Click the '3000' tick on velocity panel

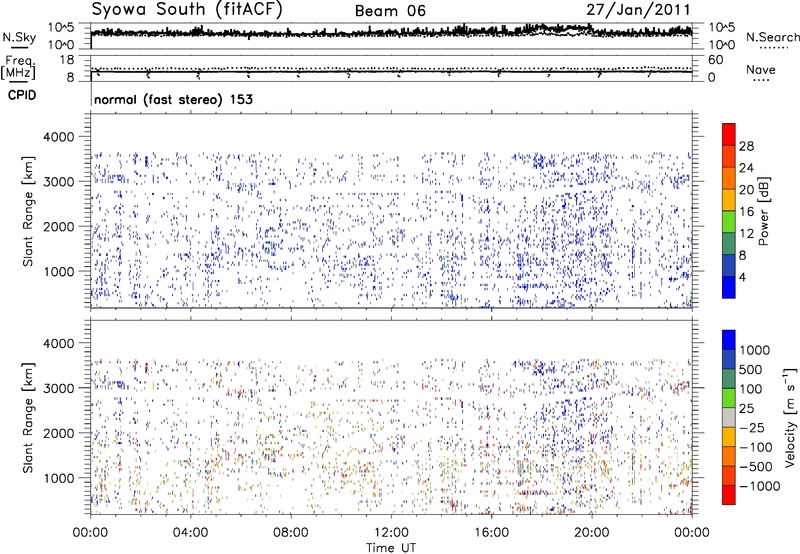(59, 388)
